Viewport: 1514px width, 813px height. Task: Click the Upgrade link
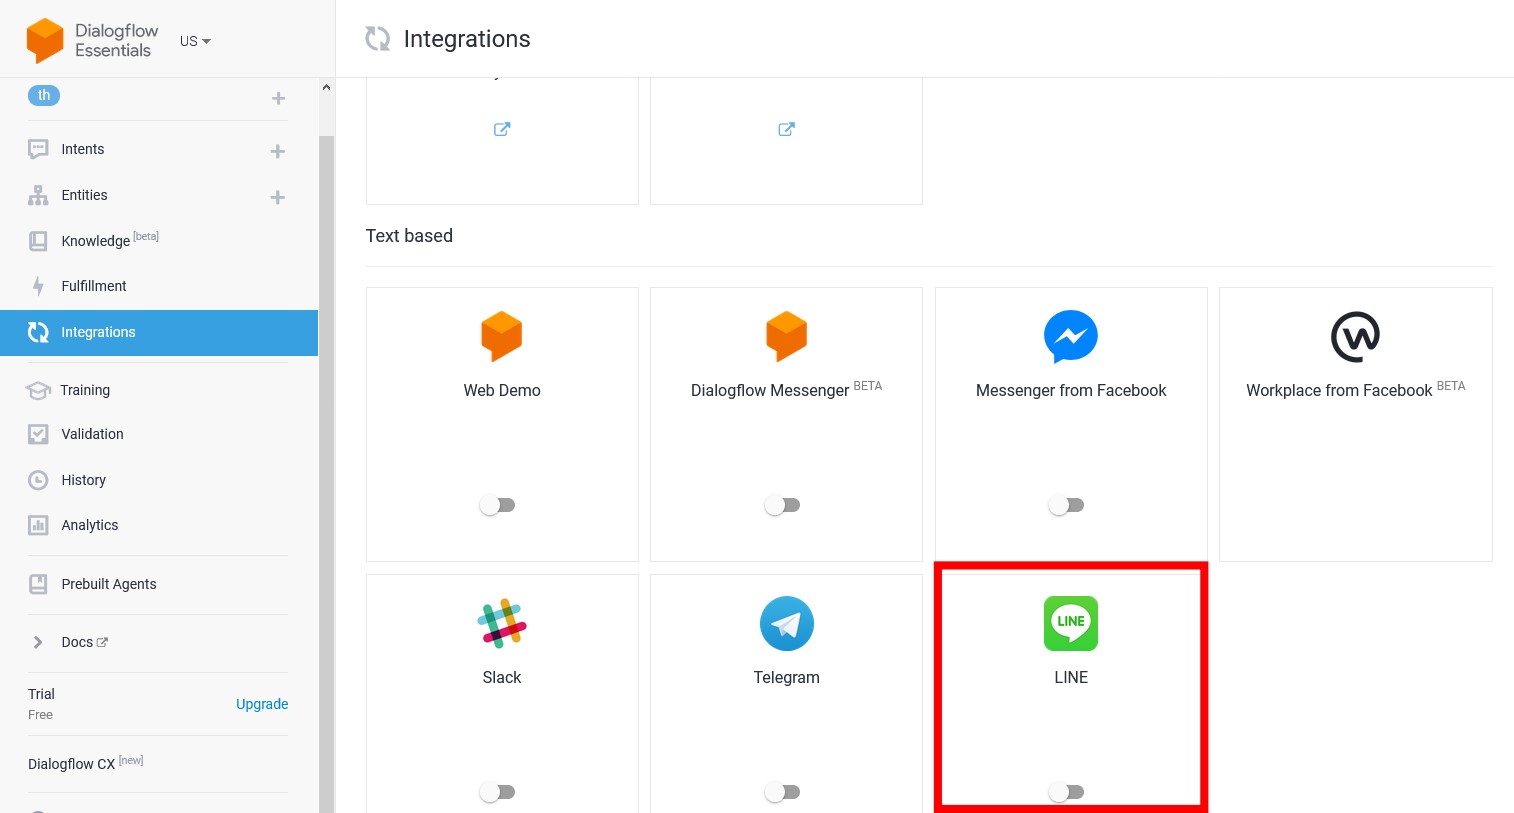click(262, 704)
